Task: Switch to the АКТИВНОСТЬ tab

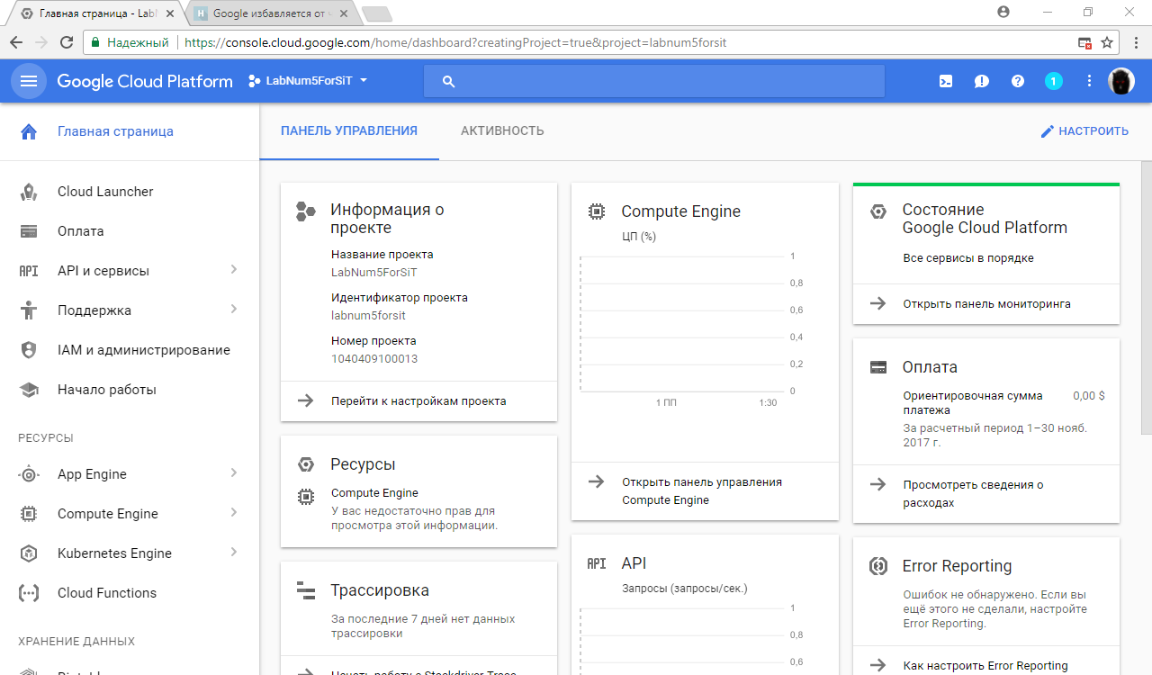Action: [503, 131]
